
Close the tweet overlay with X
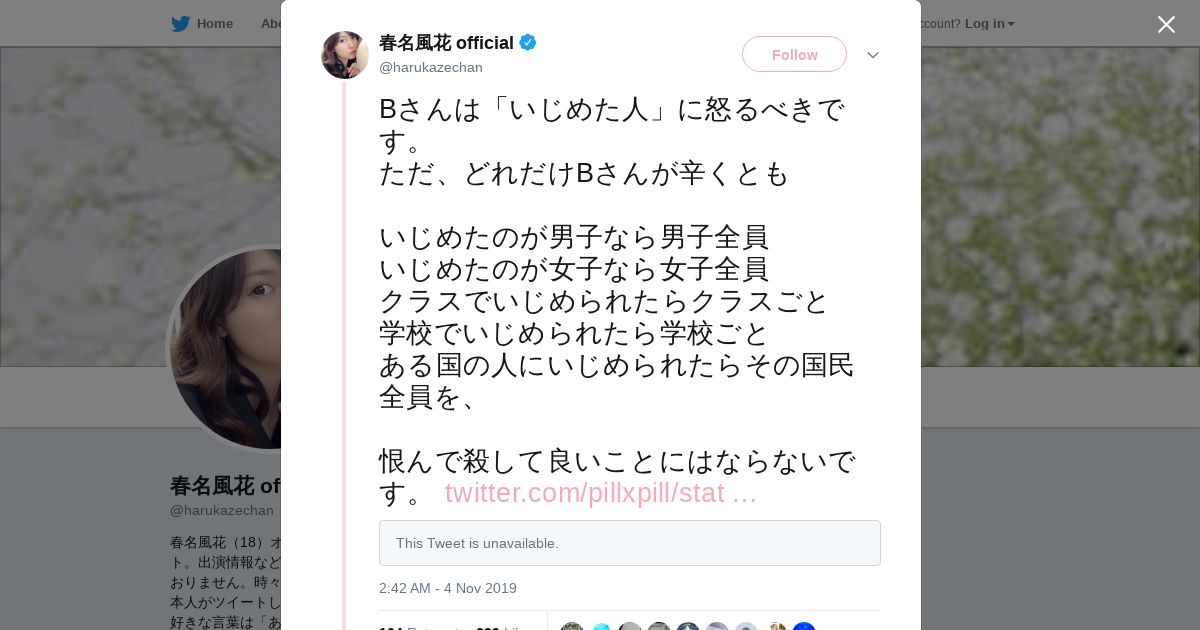coord(1166,25)
